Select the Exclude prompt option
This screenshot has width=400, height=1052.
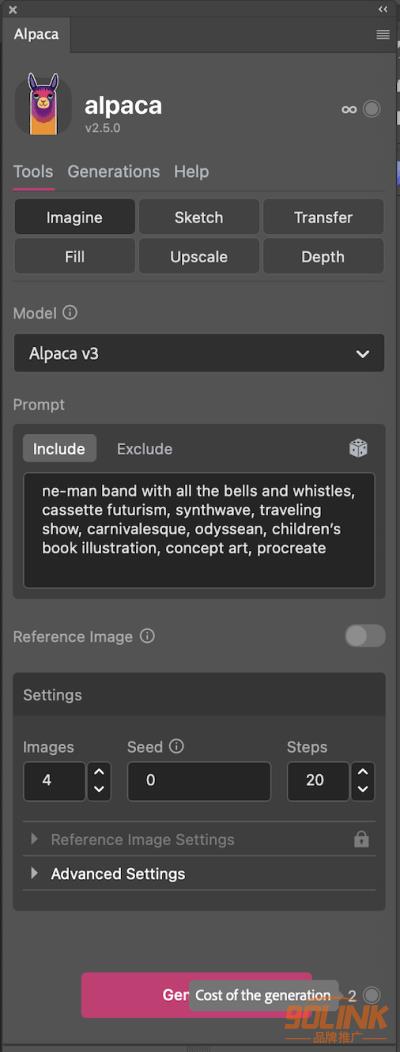pyautogui.click(x=144, y=449)
